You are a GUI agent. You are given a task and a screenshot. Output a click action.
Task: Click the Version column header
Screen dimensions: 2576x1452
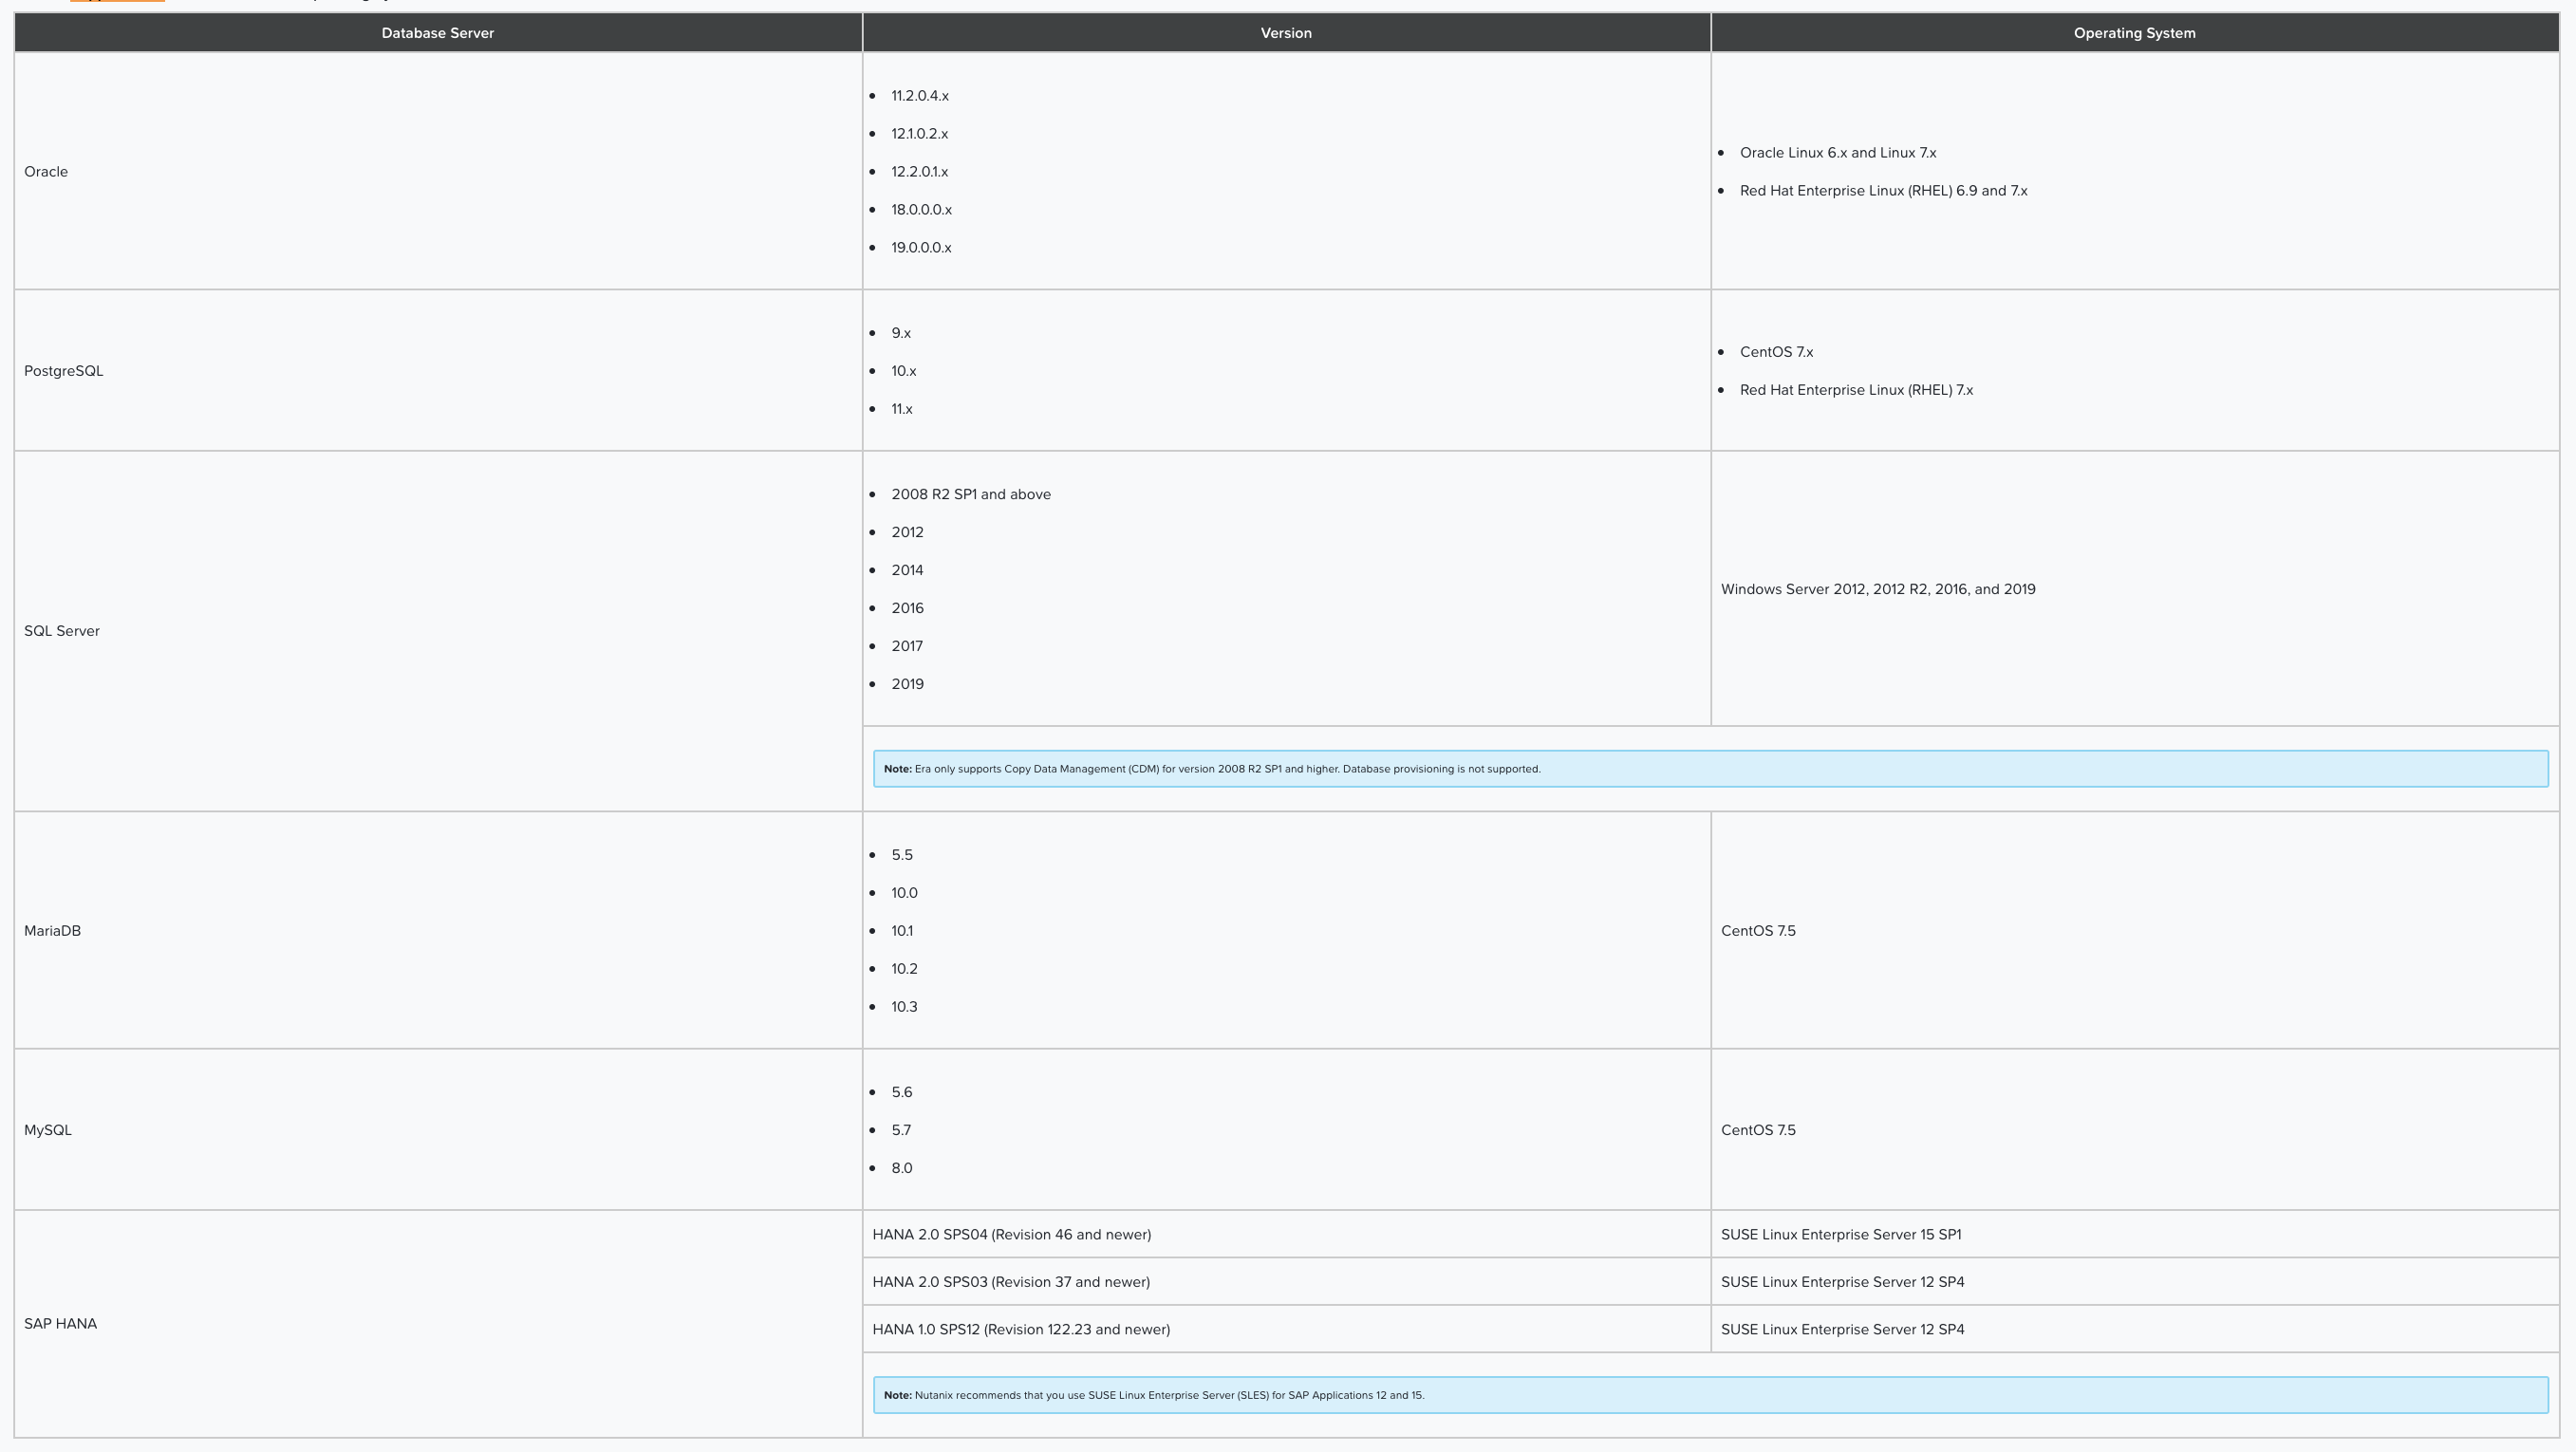pyautogui.click(x=1286, y=33)
